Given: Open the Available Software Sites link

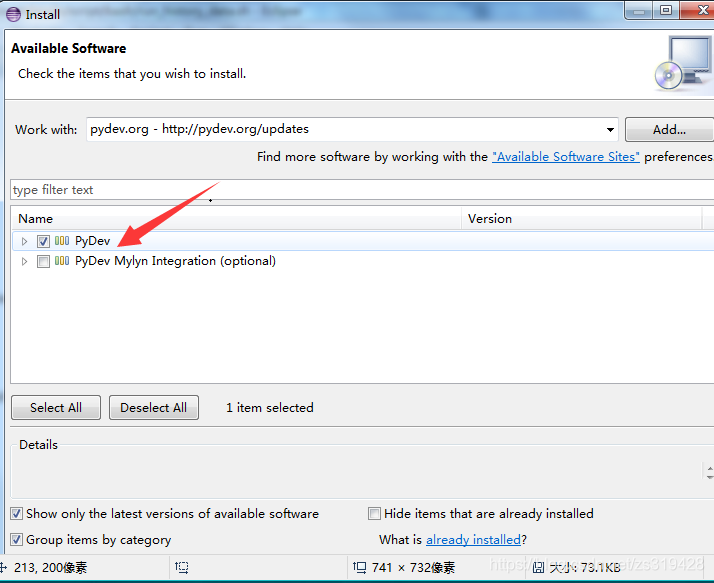Looking at the screenshot, I should tap(566, 157).
